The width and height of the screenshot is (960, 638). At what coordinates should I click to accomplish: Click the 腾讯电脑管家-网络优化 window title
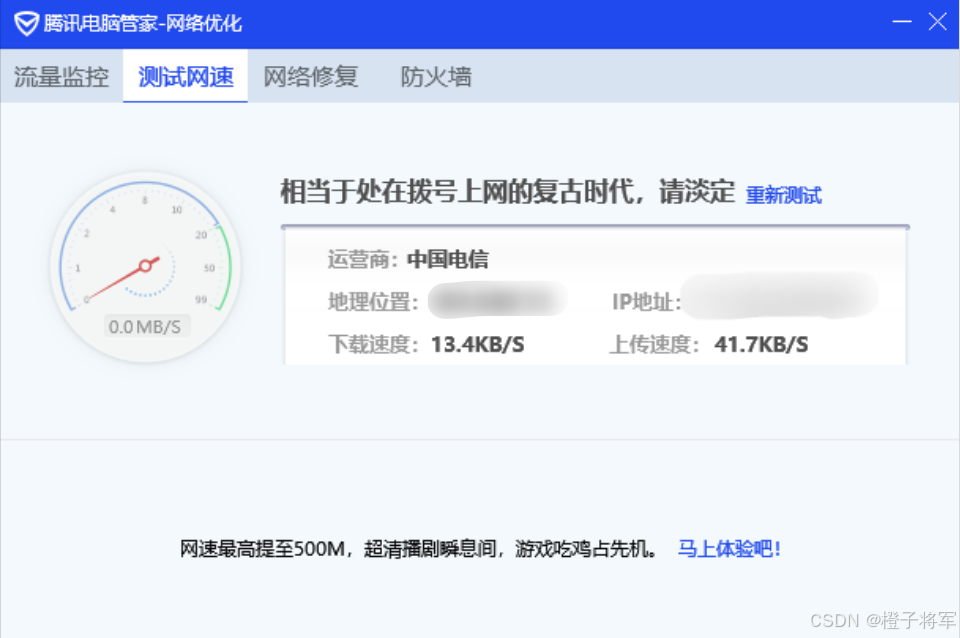[143, 24]
